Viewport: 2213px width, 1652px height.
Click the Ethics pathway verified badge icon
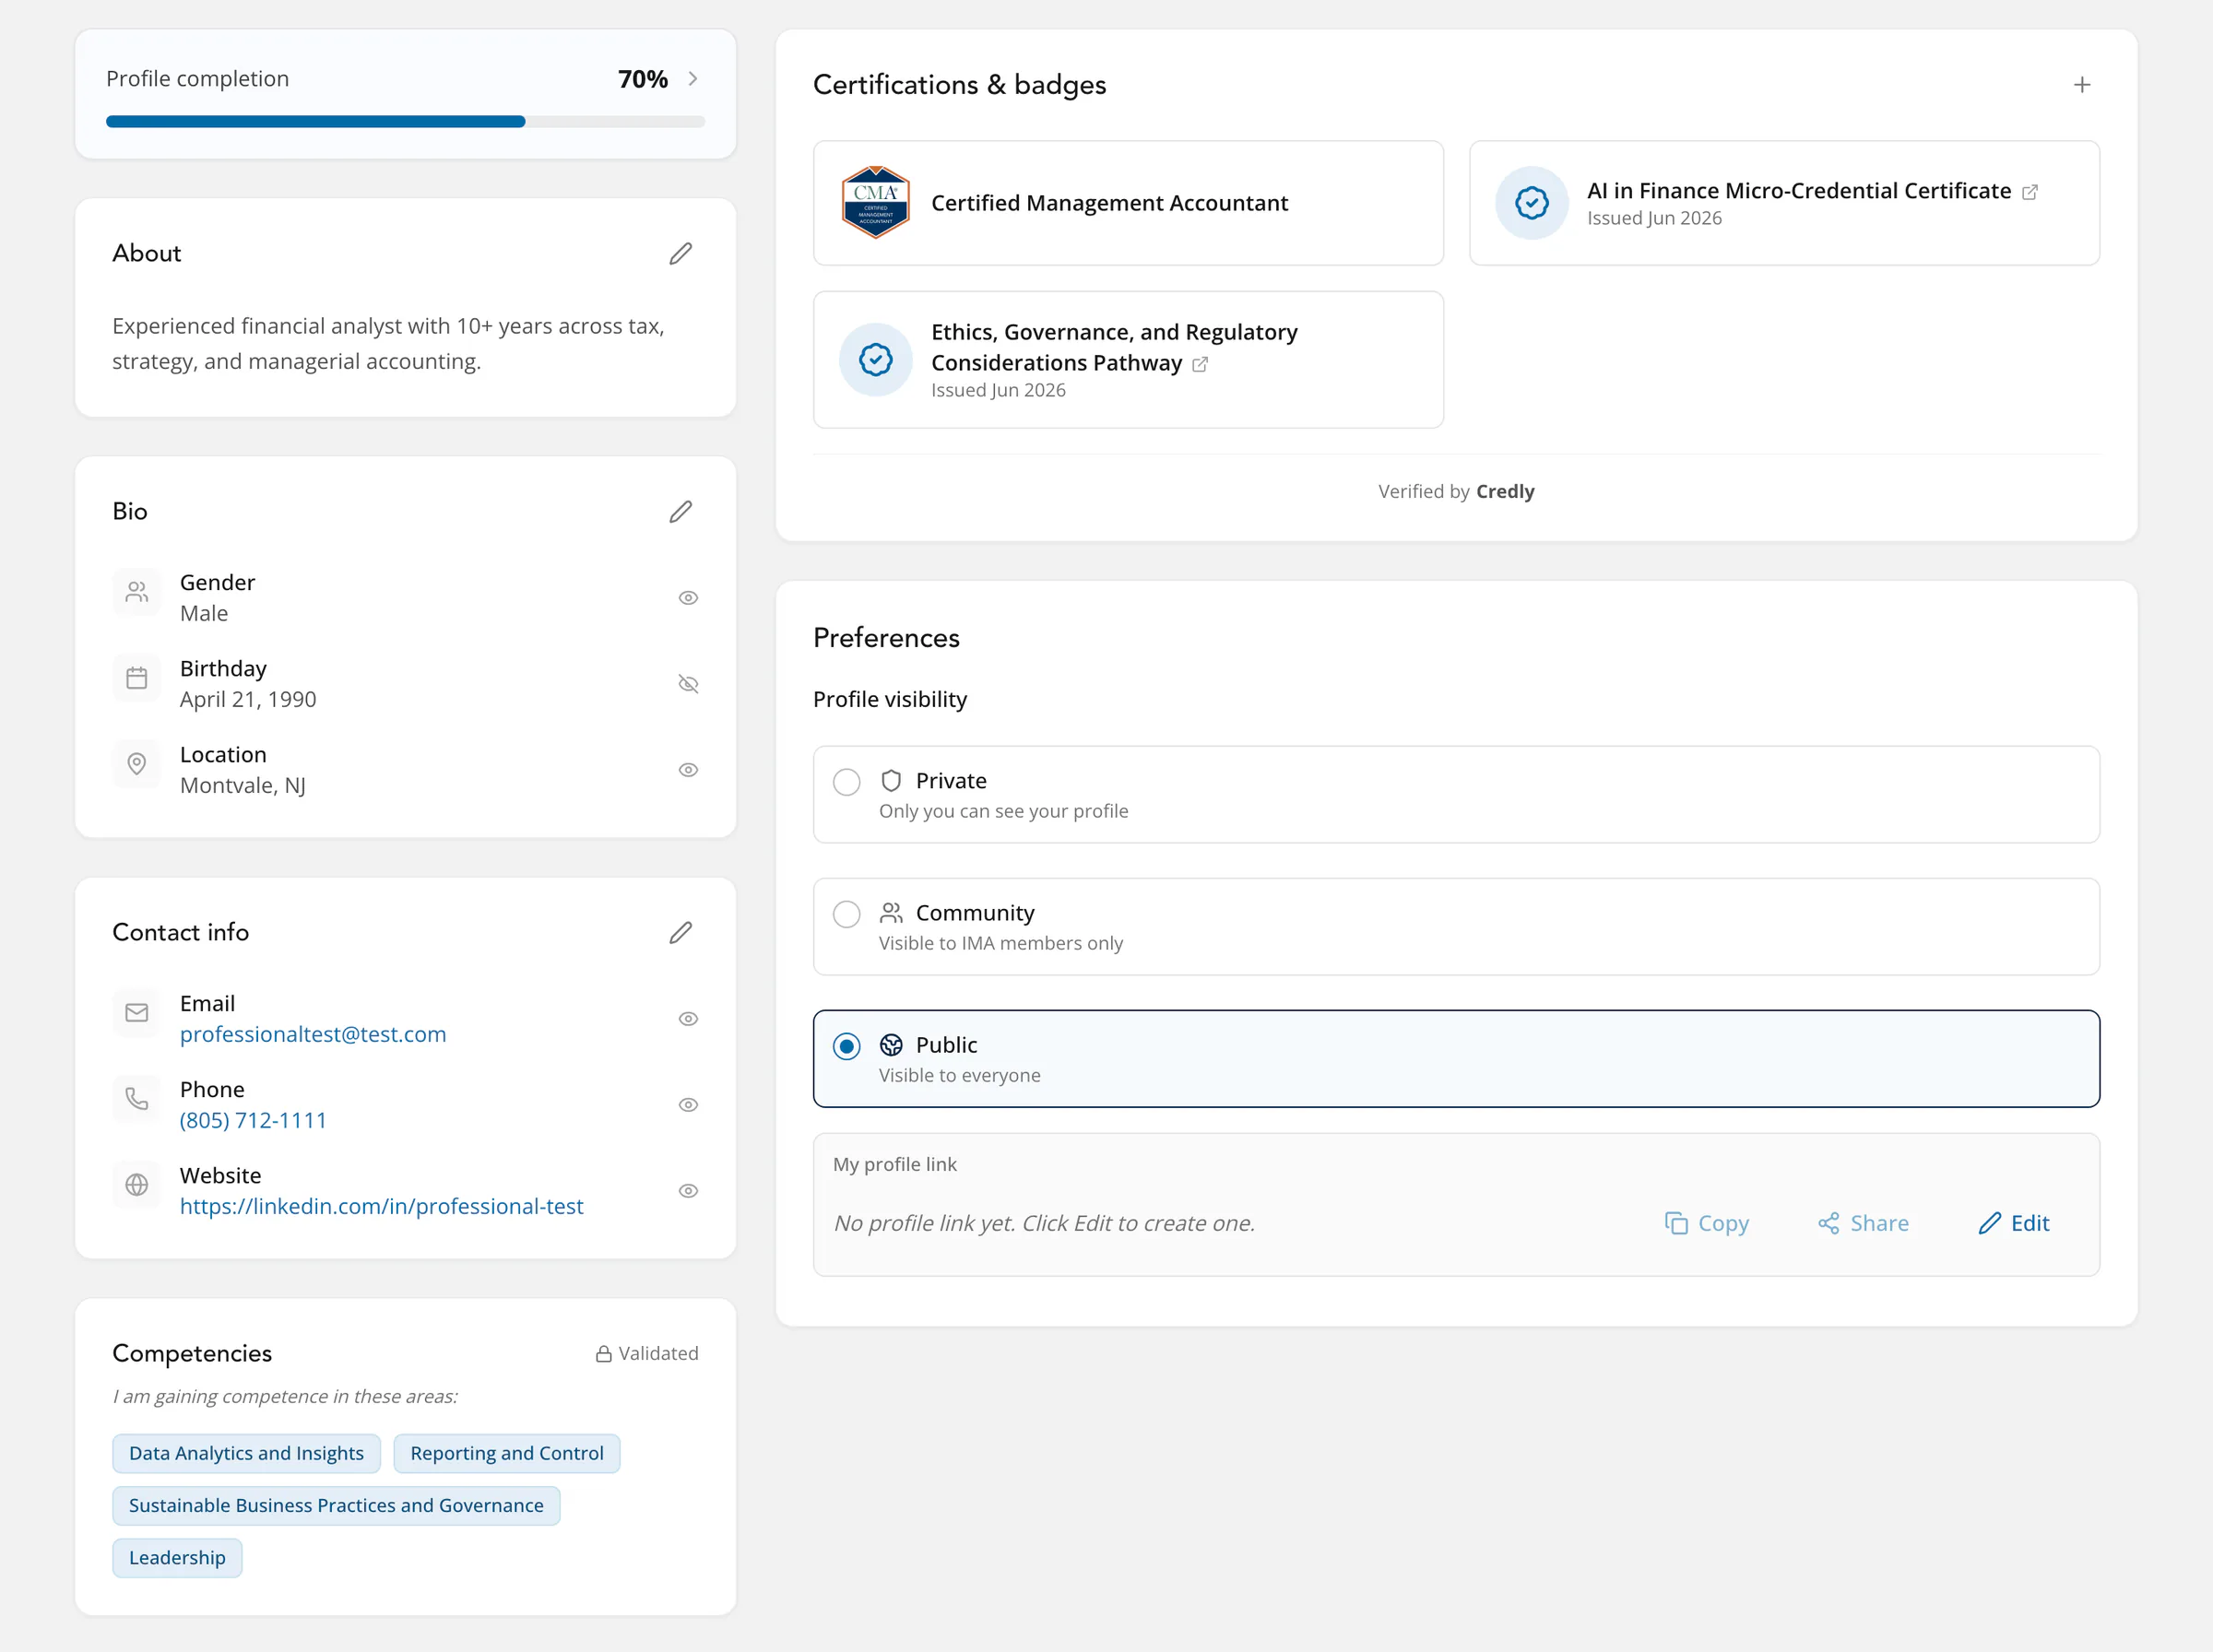(875, 360)
